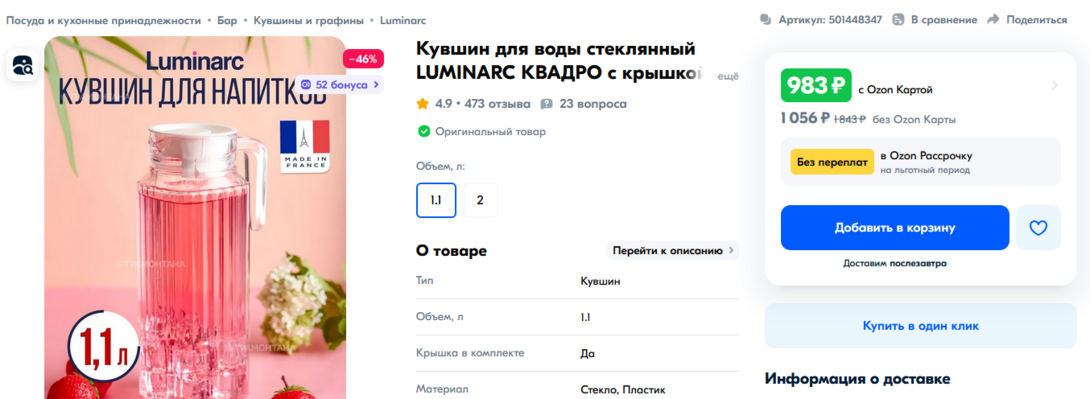Image resolution: width=1090 pixels, height=399 pixels.
Task: Click the О товаре heading
Action: (451, 251)
